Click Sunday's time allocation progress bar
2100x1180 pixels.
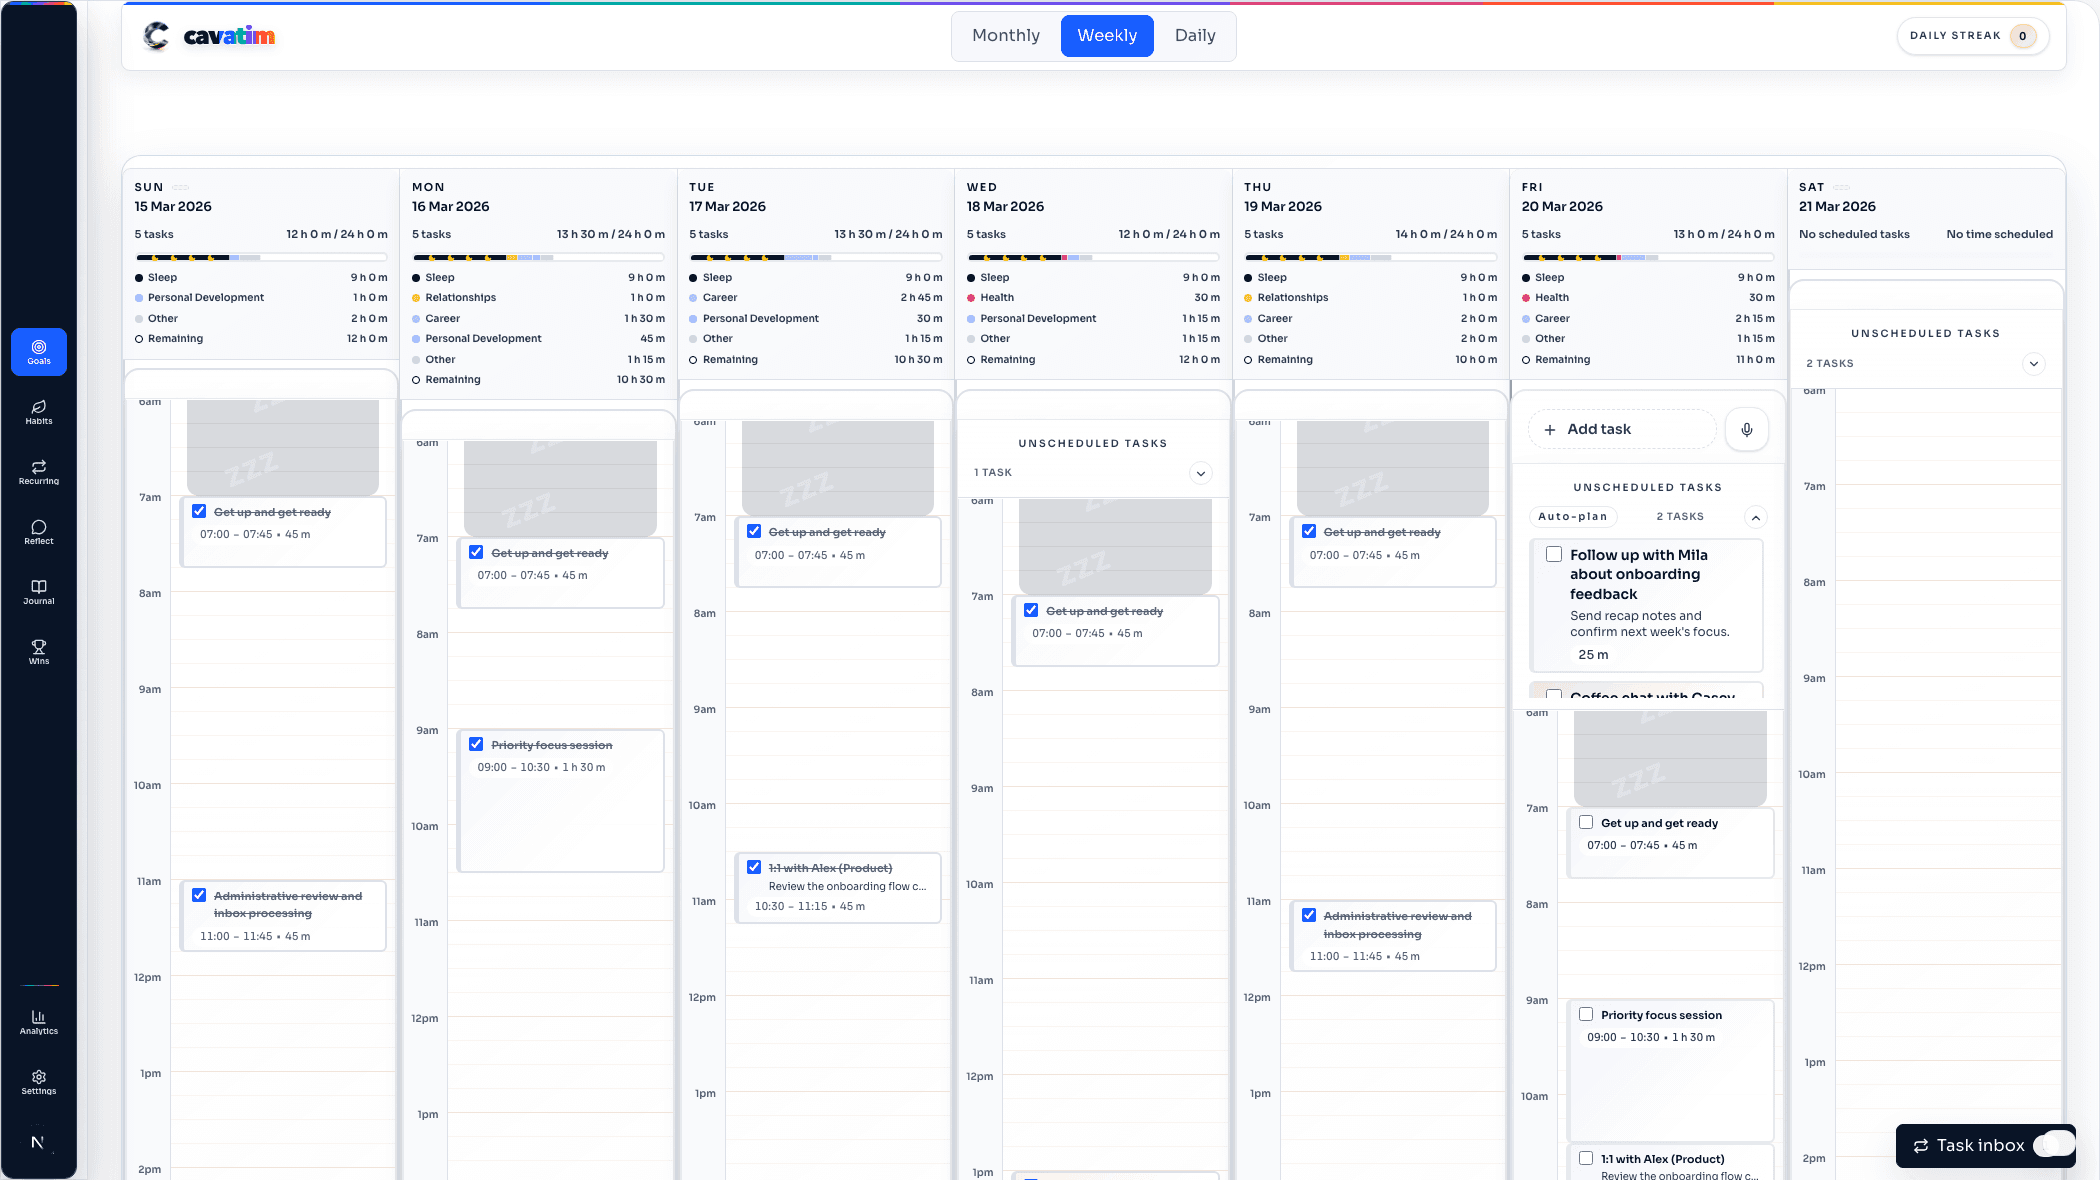click(262, 258)
